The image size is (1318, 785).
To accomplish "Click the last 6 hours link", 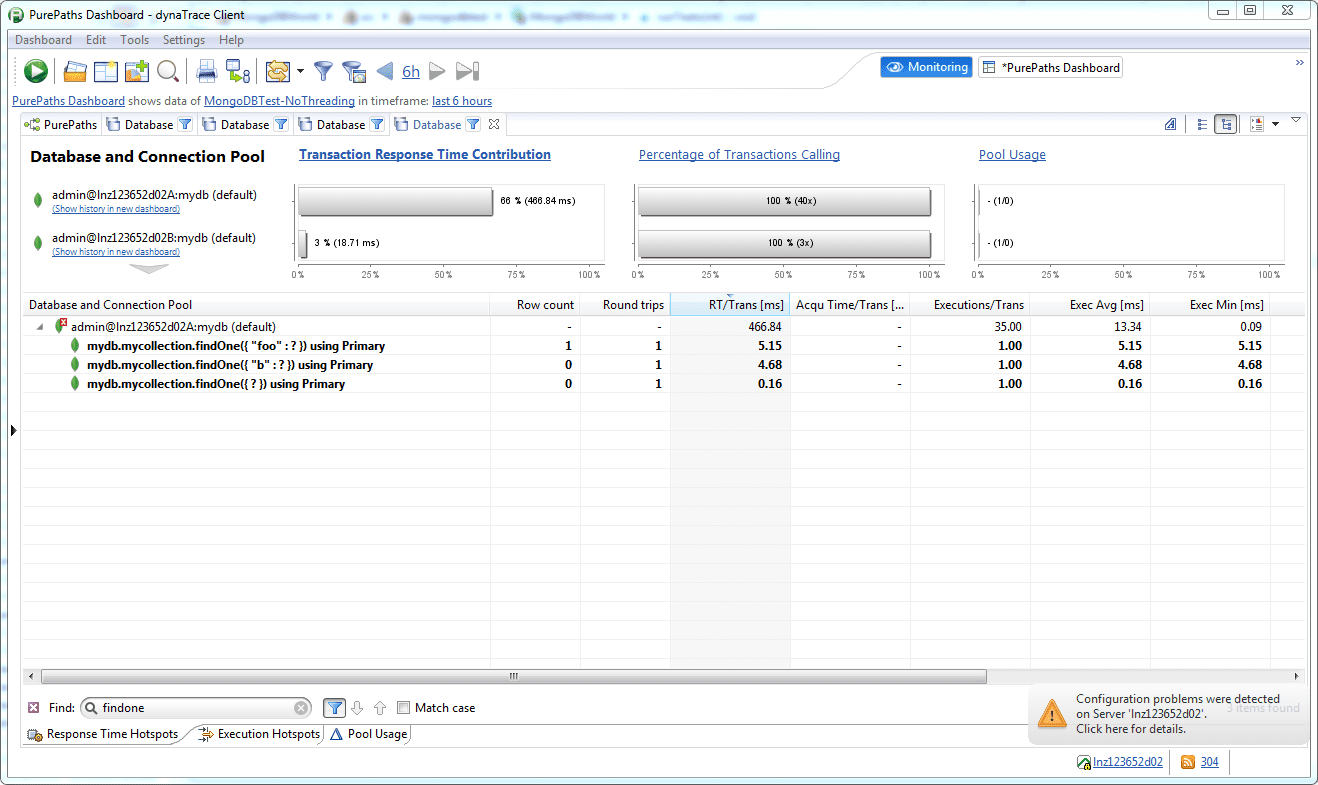I will pos(462,101).
